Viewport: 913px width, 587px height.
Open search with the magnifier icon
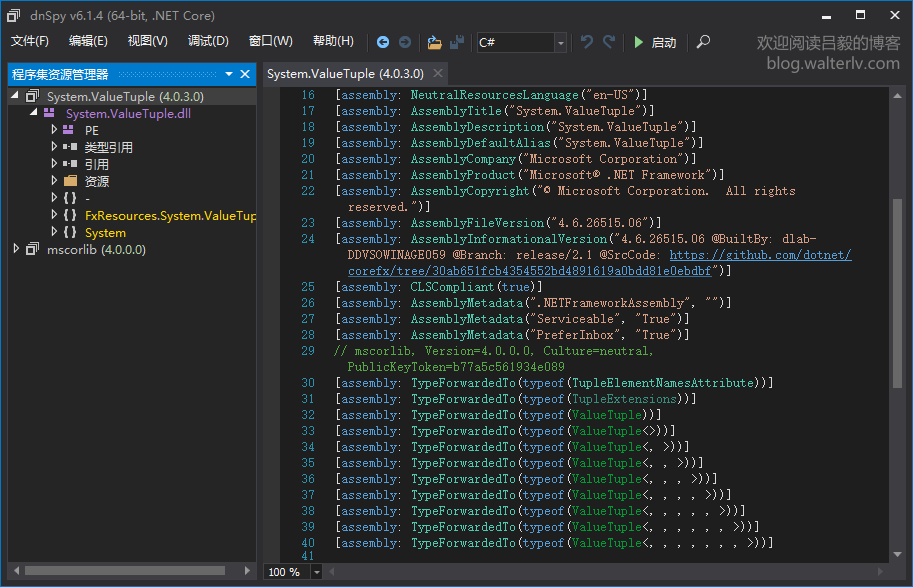(703, 42)
